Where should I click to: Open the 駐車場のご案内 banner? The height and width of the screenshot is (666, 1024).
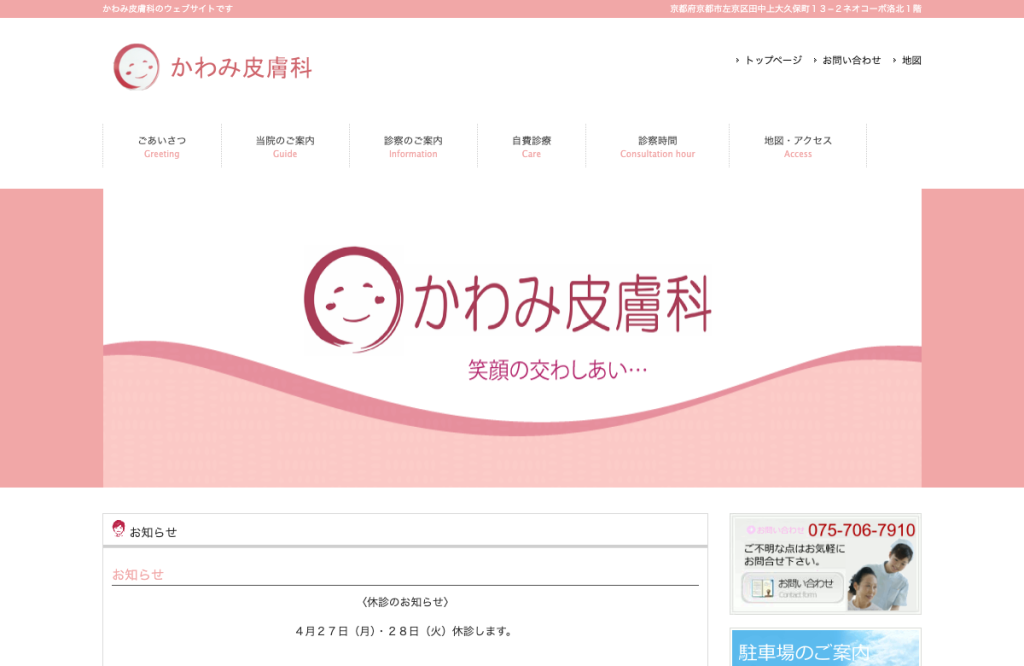coord(825,648)
